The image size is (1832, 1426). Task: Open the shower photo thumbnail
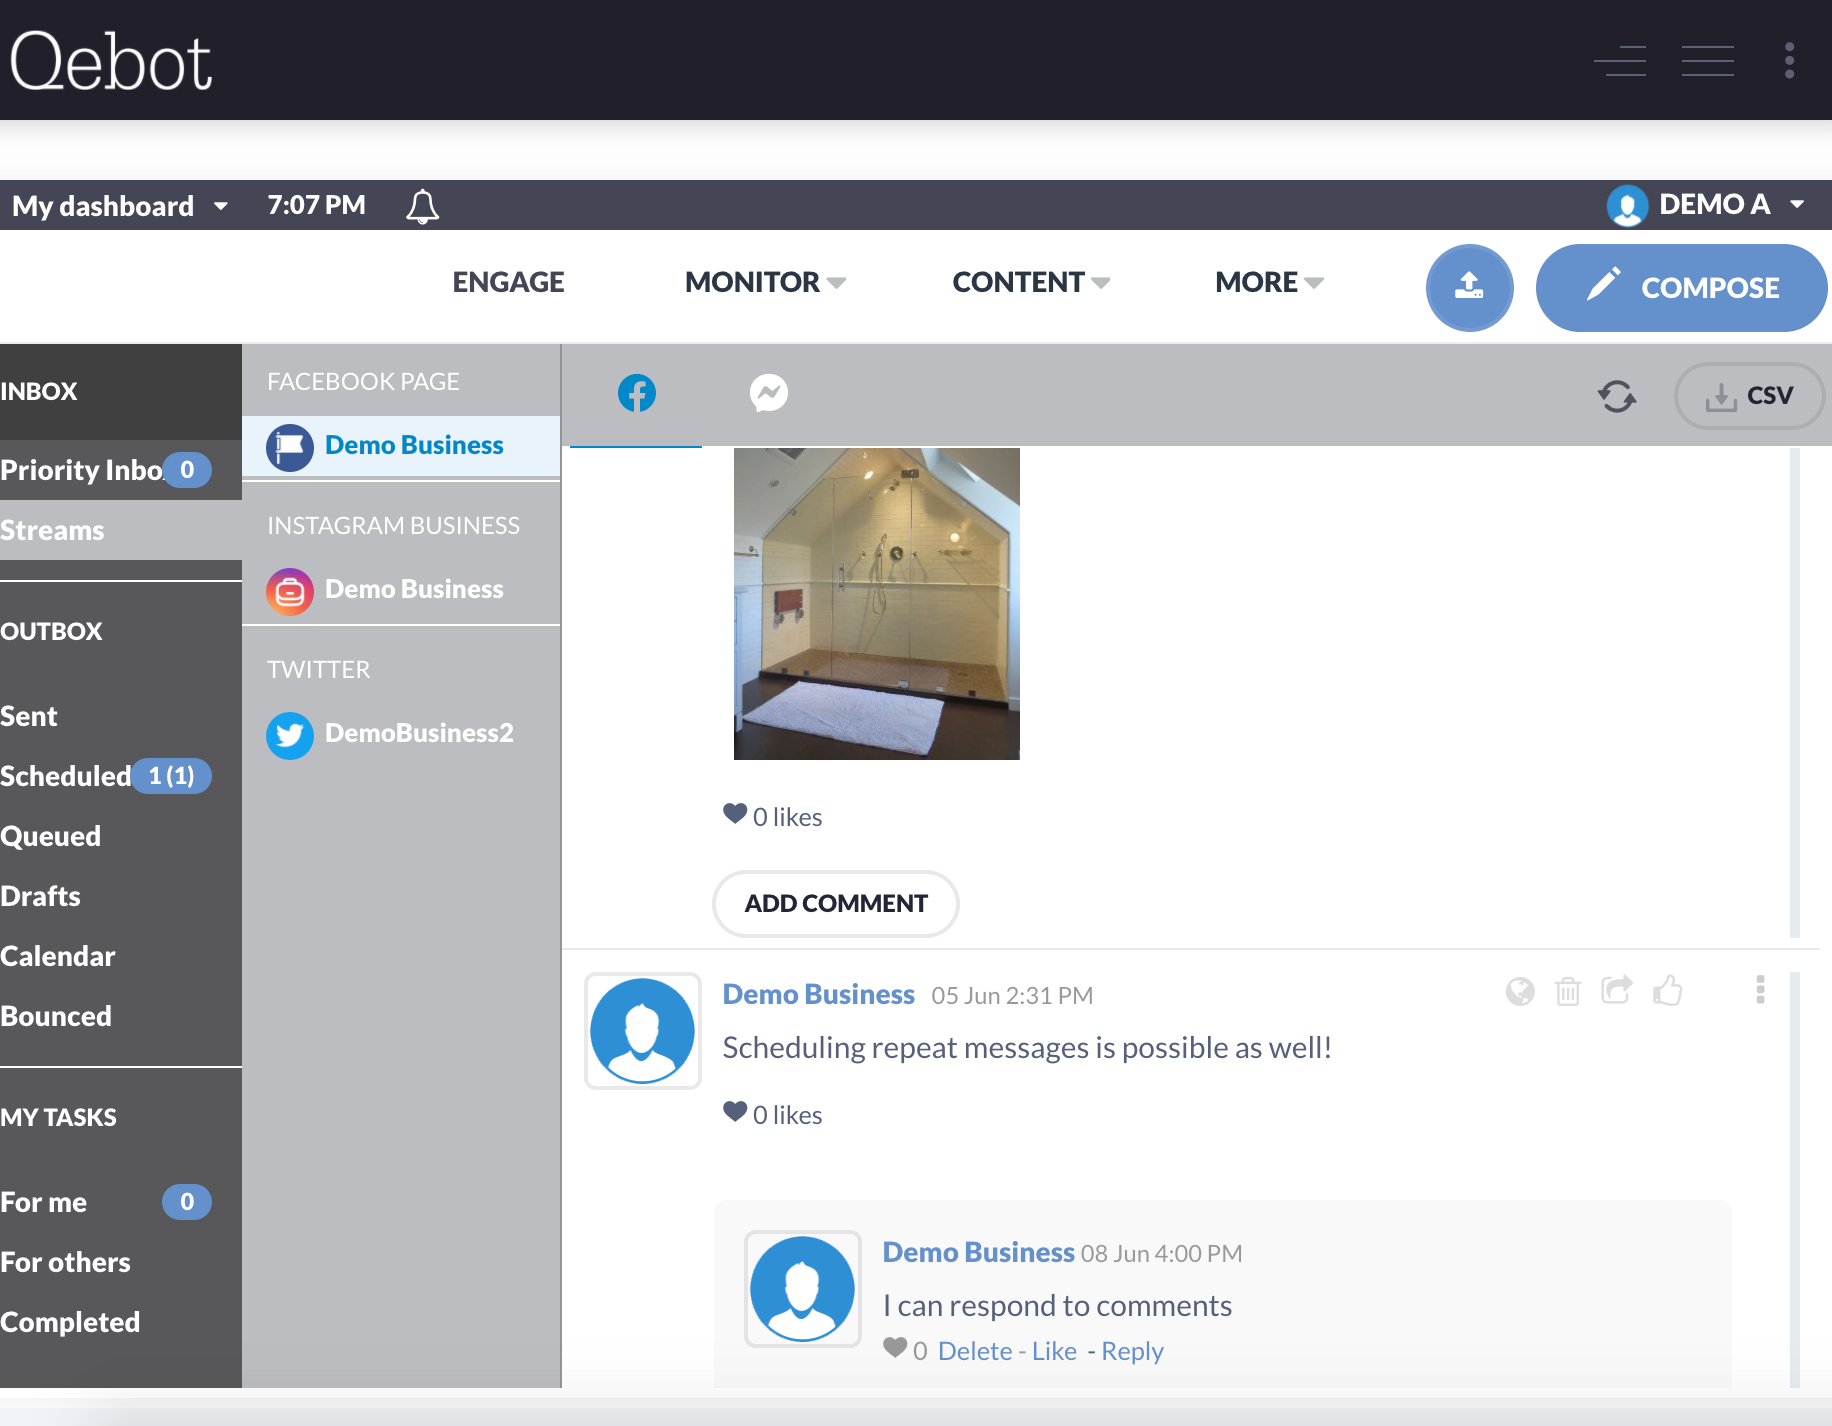(876, 604)
